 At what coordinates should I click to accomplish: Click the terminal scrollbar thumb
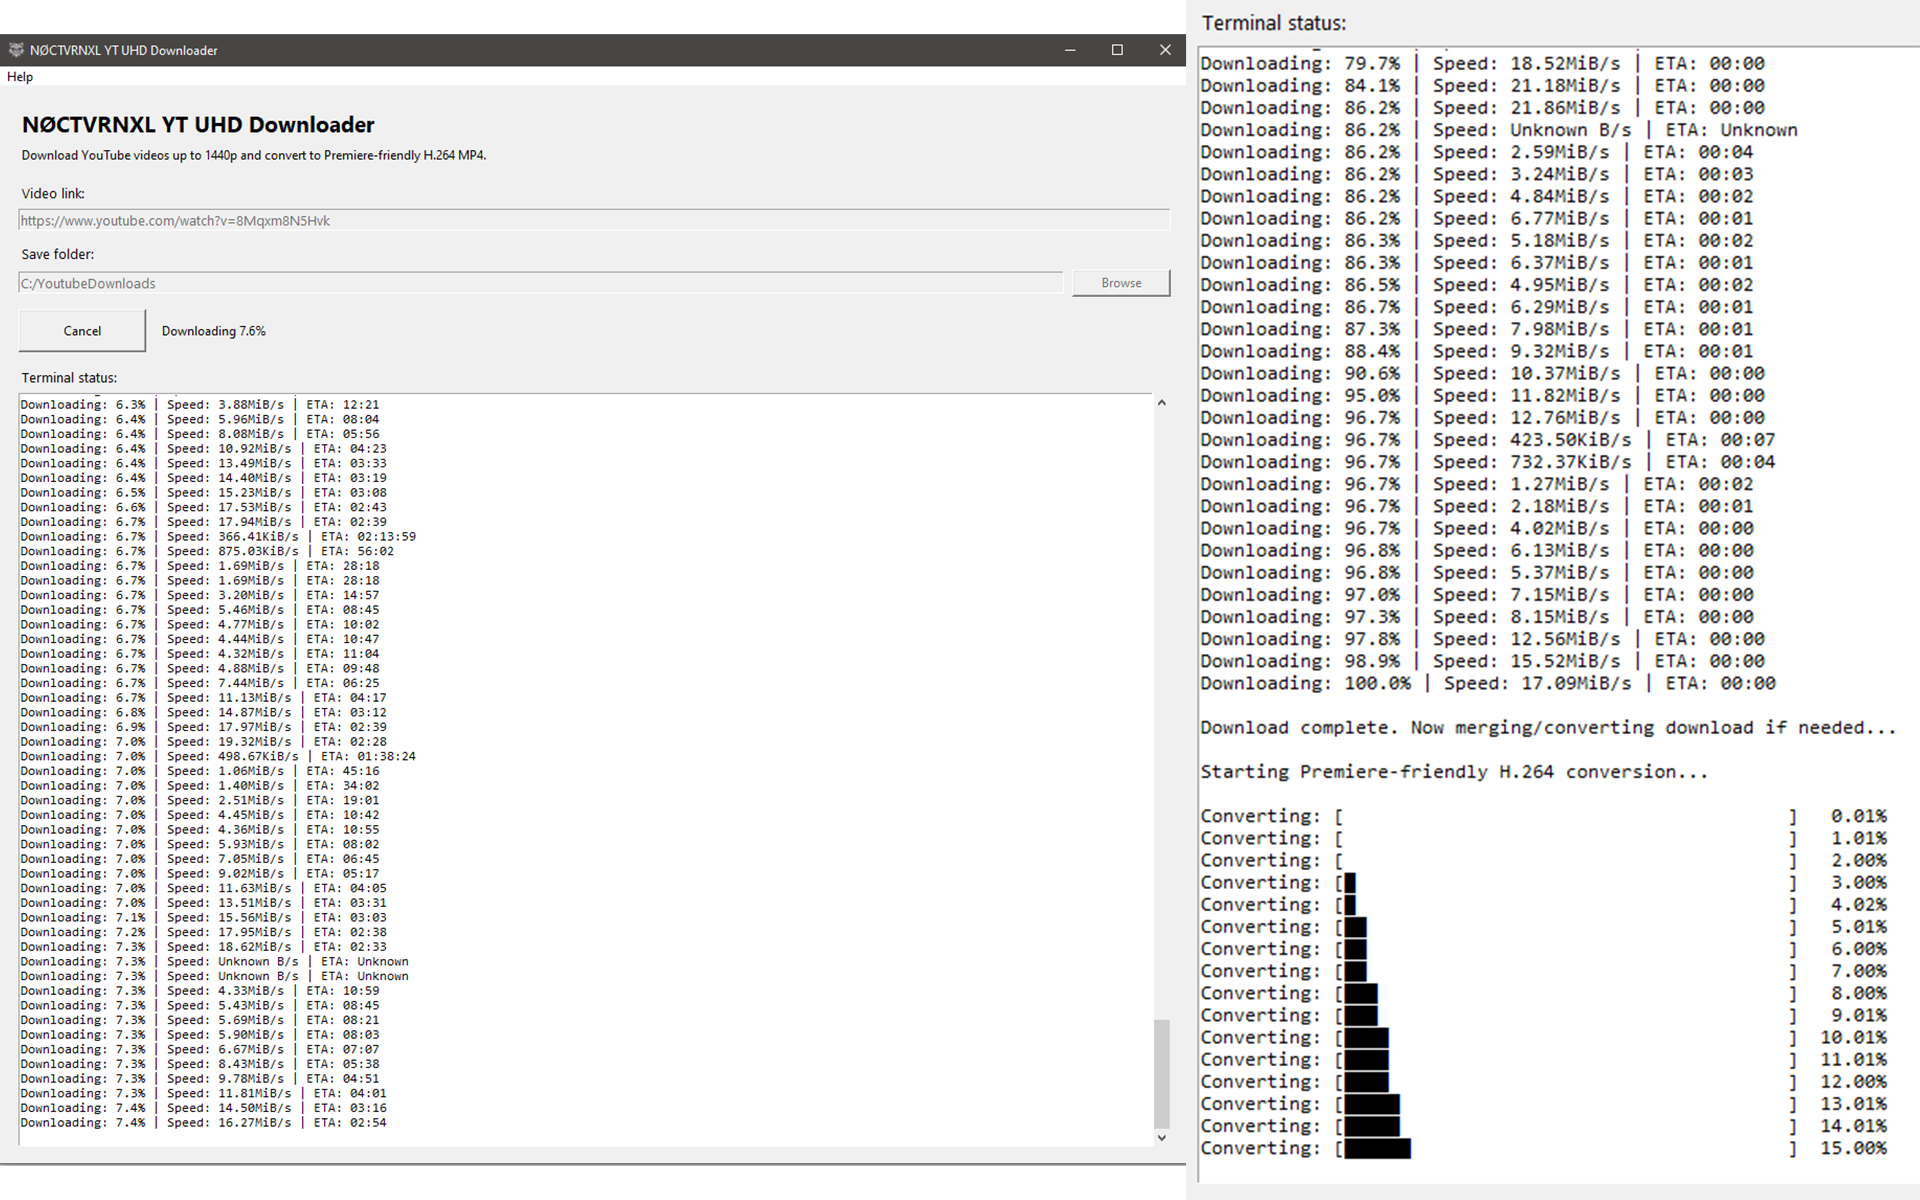[x=1161, y=1073]
